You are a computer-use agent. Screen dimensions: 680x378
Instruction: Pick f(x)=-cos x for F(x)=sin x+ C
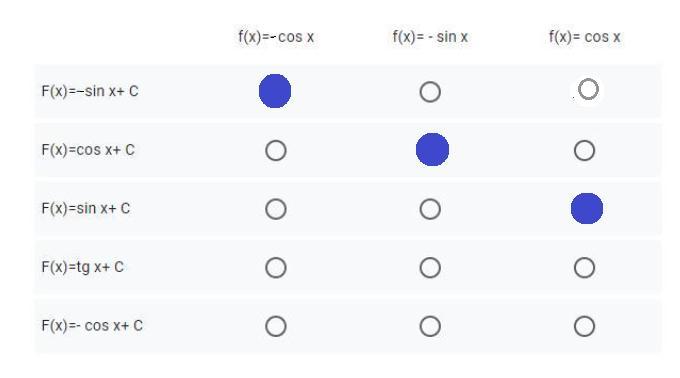click(276, 209)
